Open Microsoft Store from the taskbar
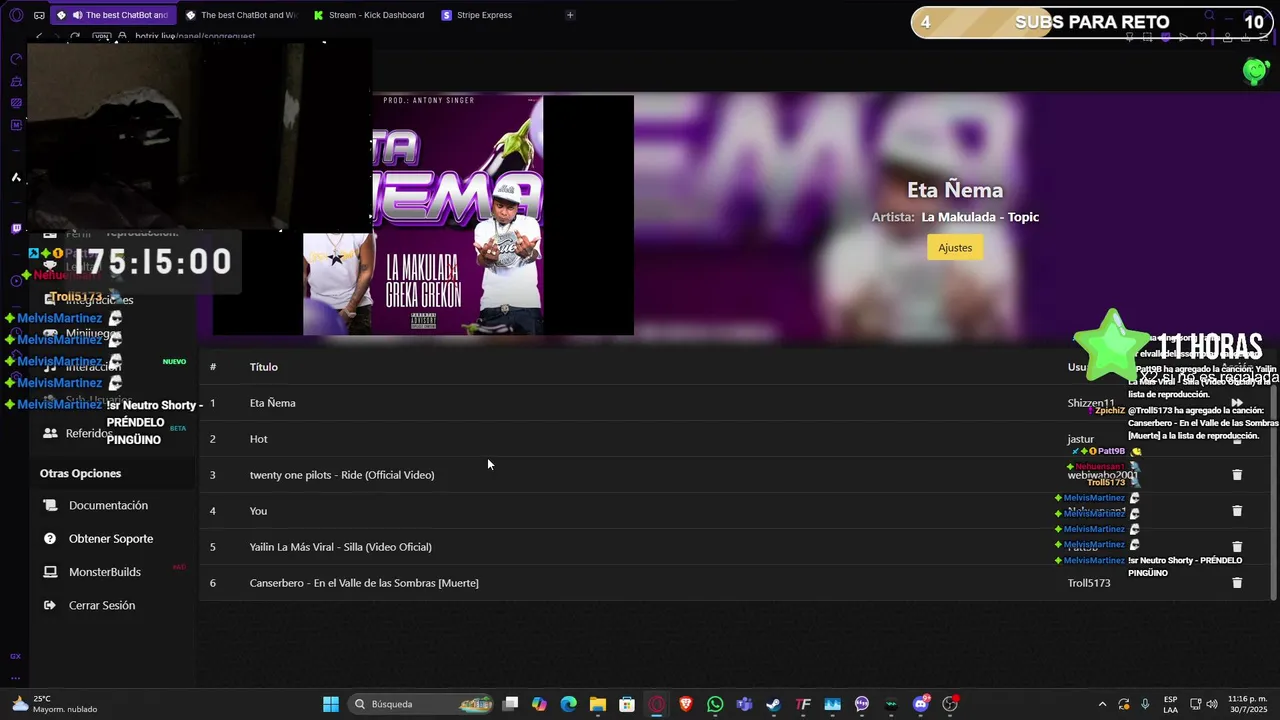Screen dimensions: 1280x720 [x=627, y=704]
